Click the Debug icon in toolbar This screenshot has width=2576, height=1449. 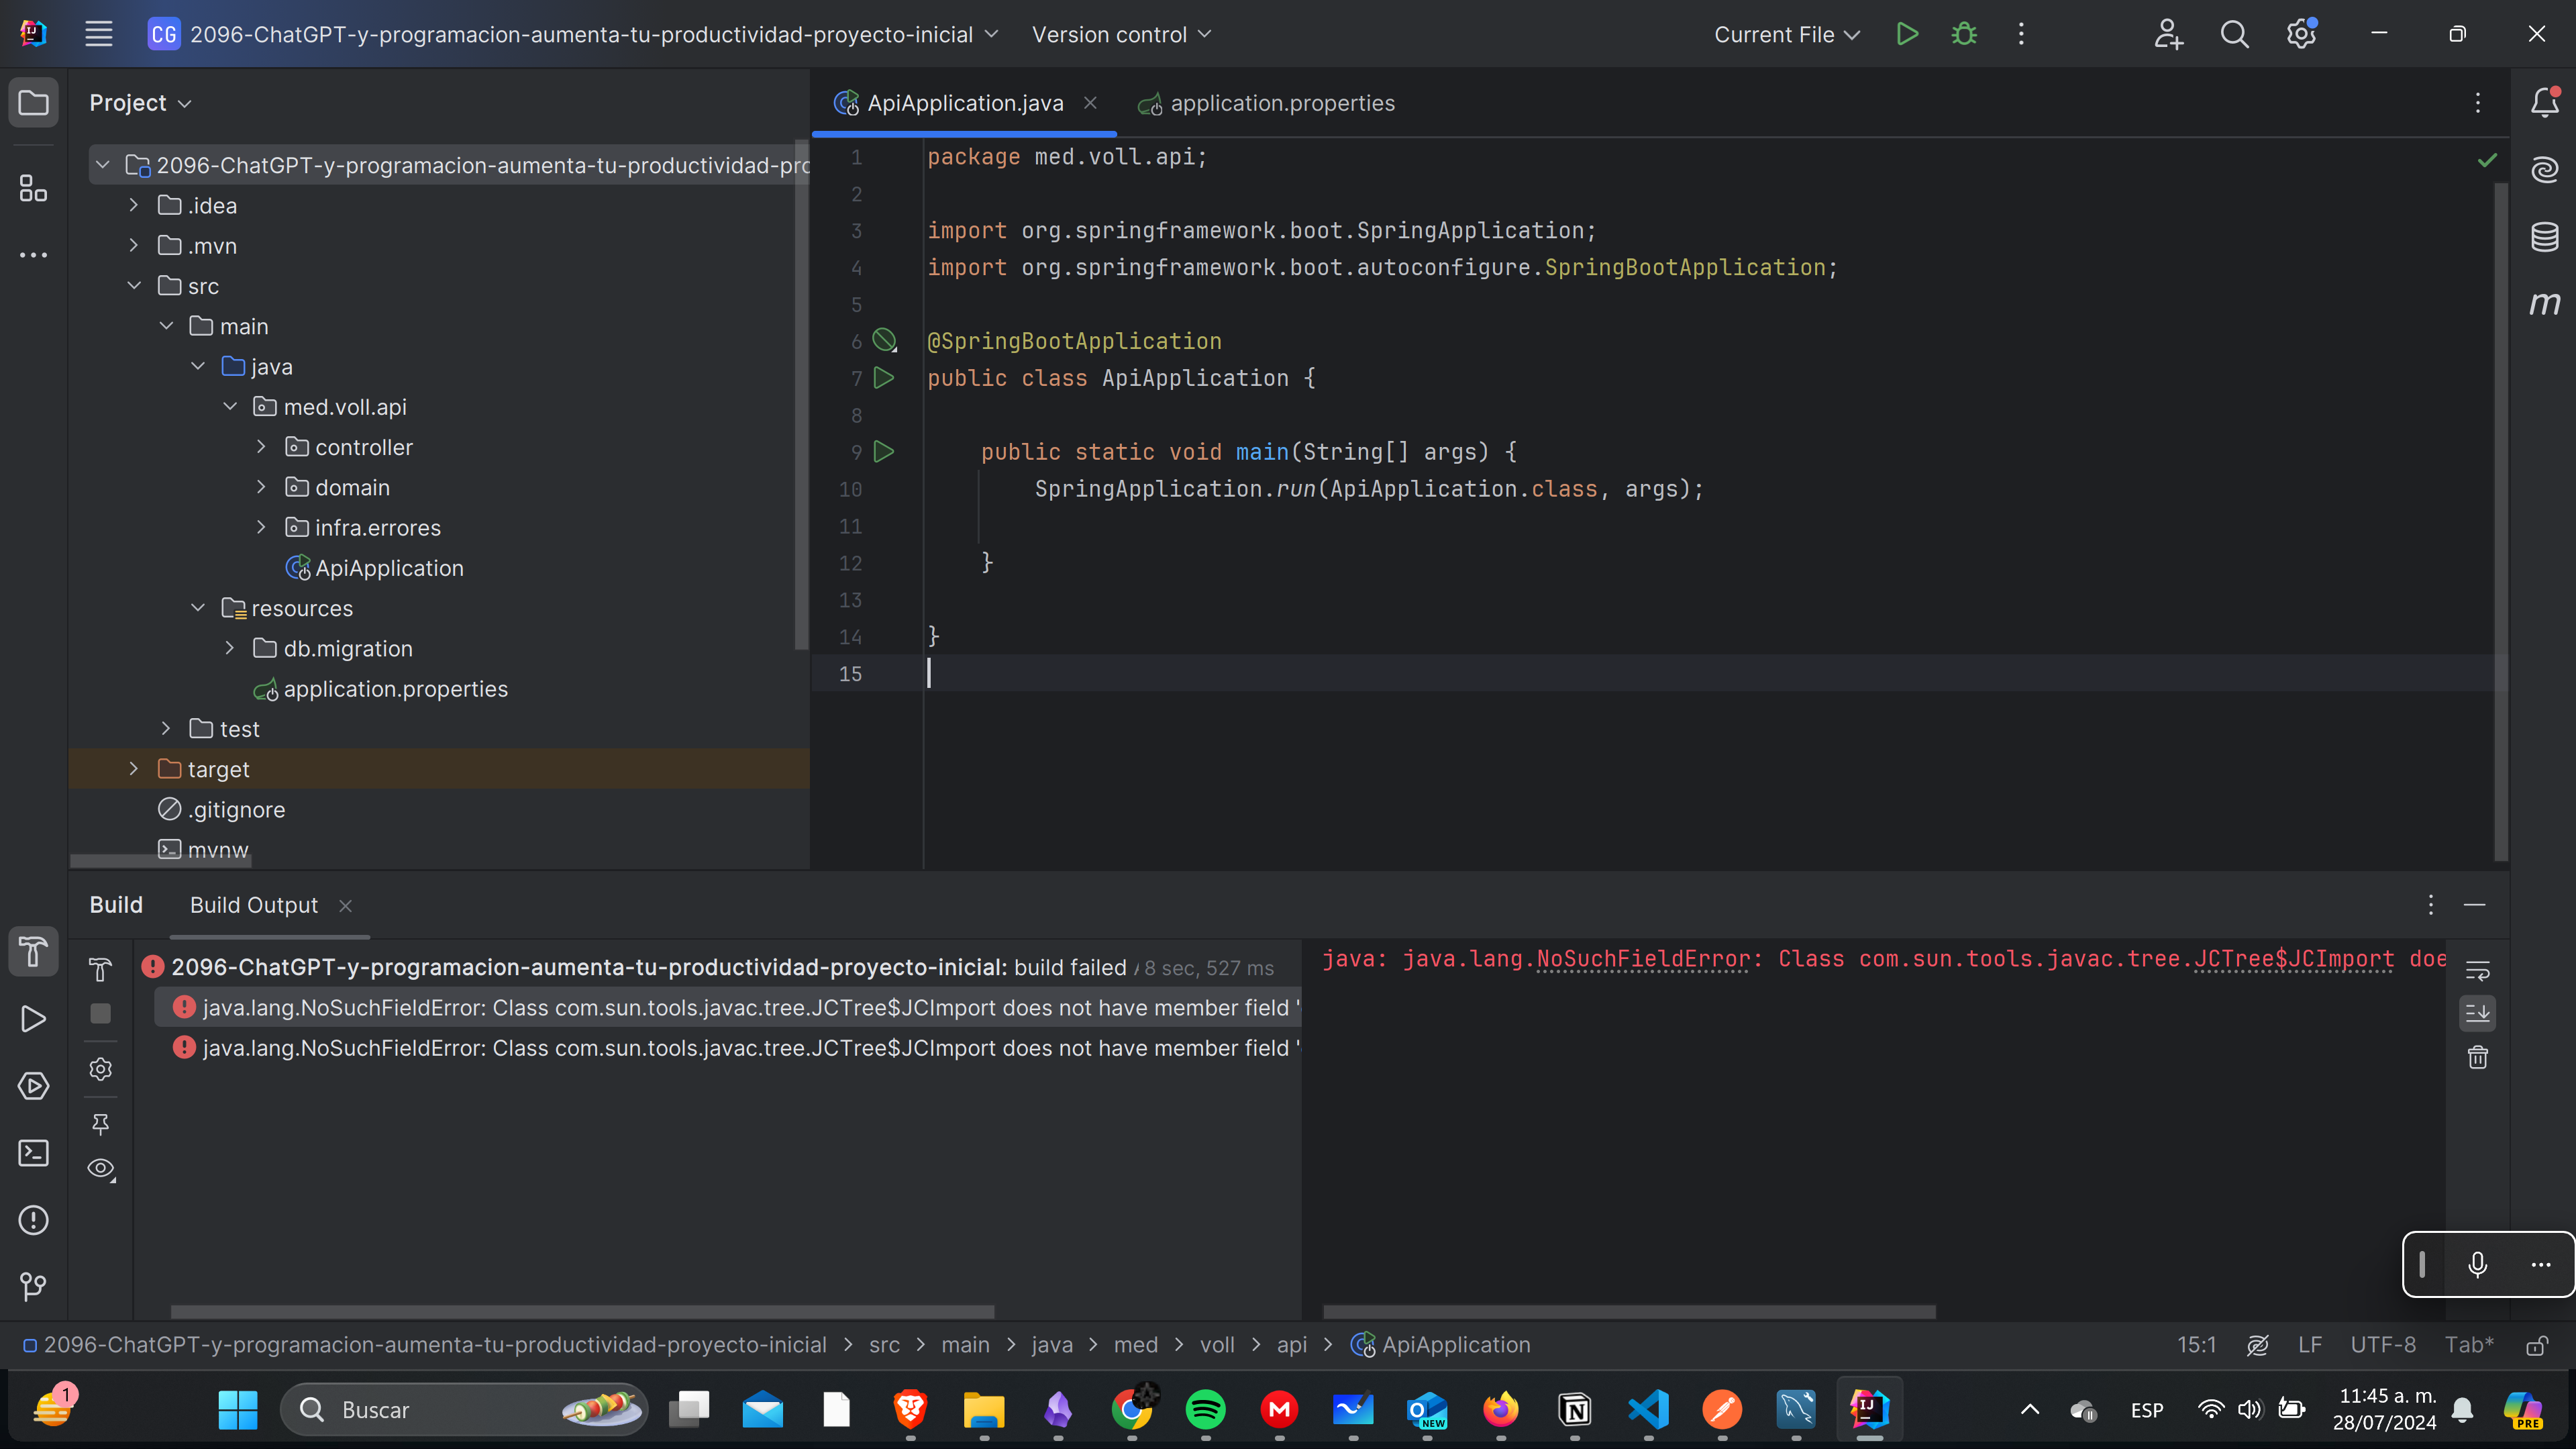click(1964, 34)
